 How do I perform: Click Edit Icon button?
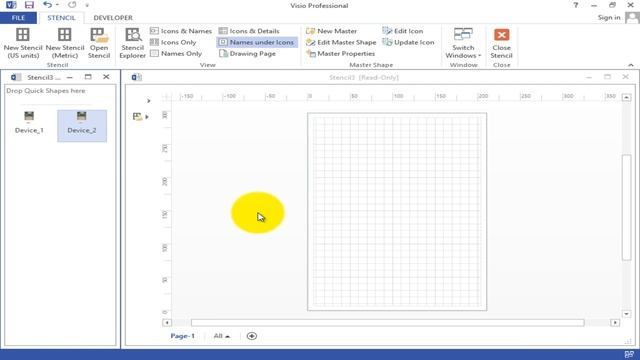coord(402,31)
